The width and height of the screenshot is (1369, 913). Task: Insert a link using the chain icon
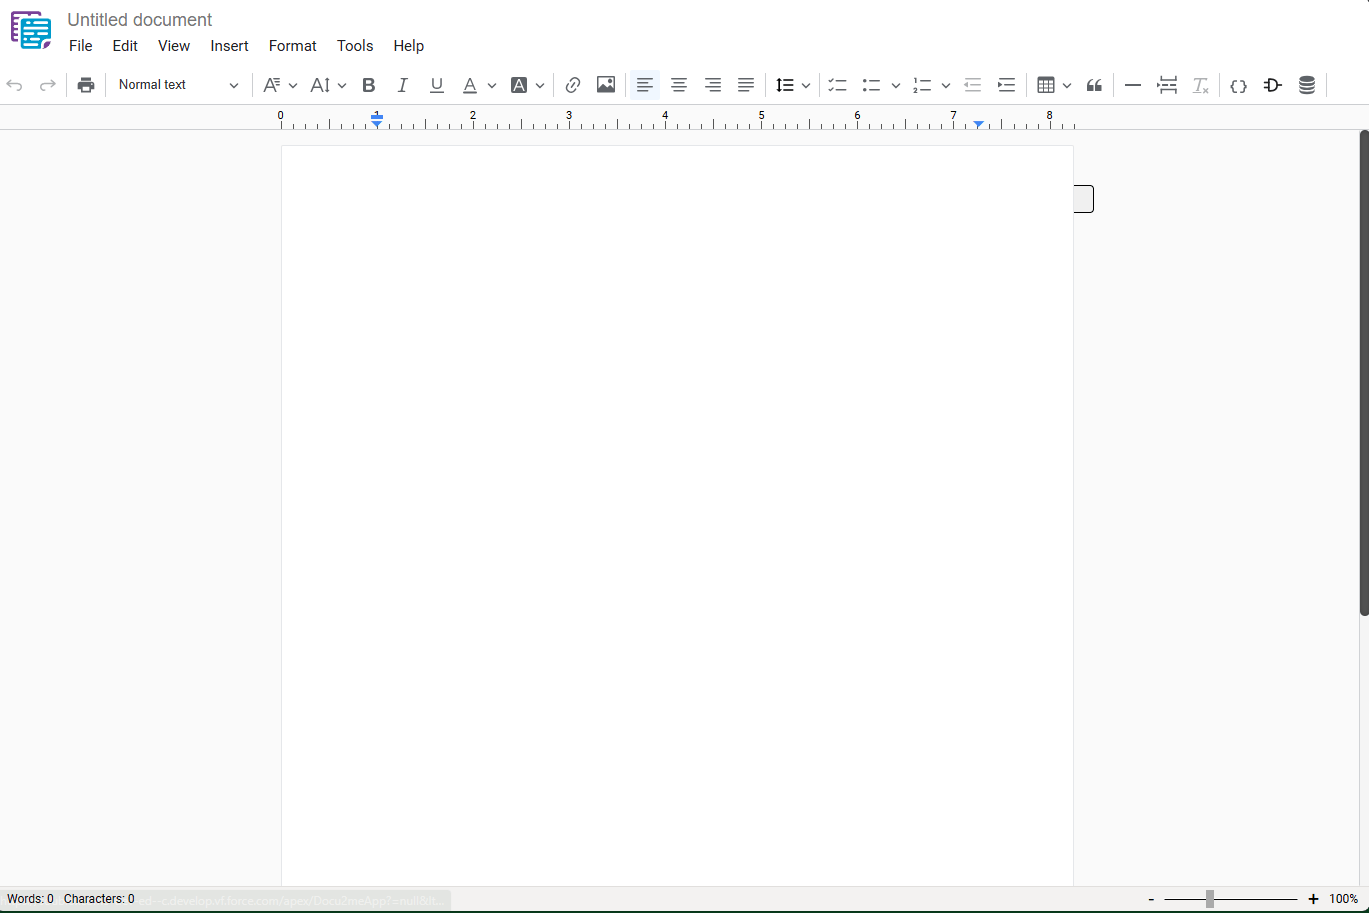coord(573,85)
